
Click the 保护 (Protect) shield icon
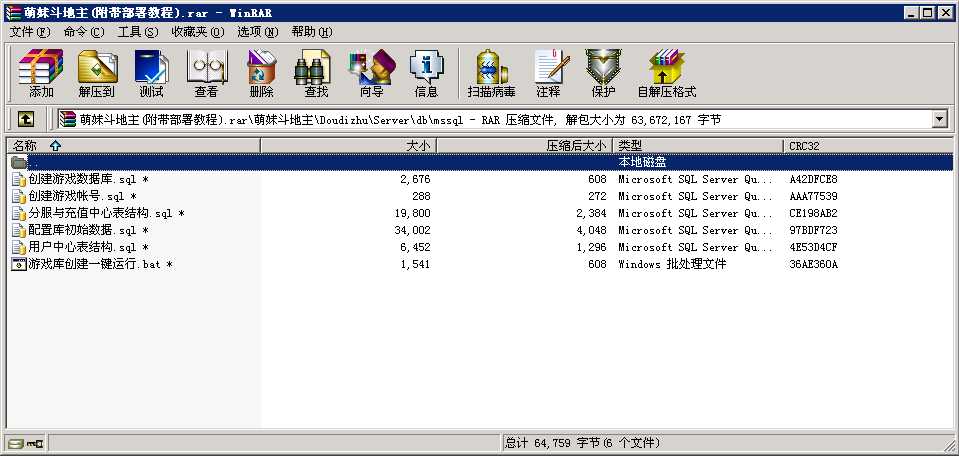click(x=603, y=73)
